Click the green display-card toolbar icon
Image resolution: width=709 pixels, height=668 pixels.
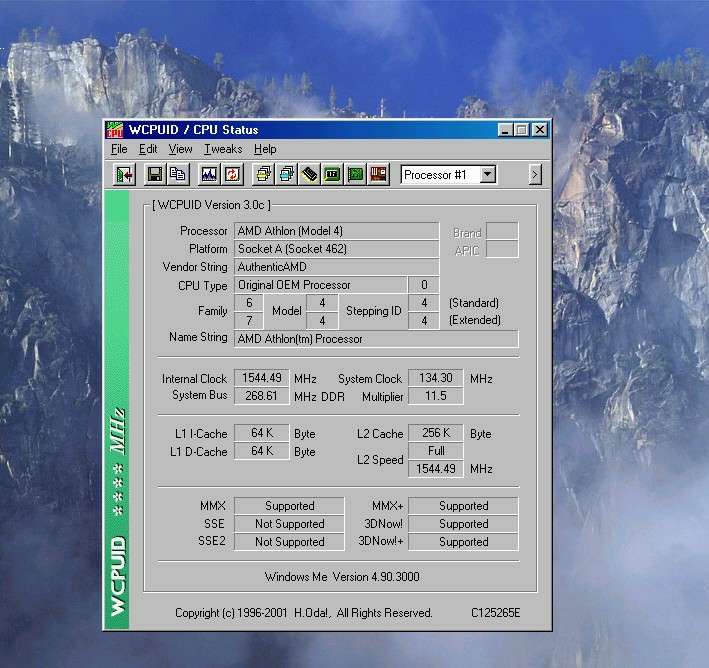click(332, 175)
